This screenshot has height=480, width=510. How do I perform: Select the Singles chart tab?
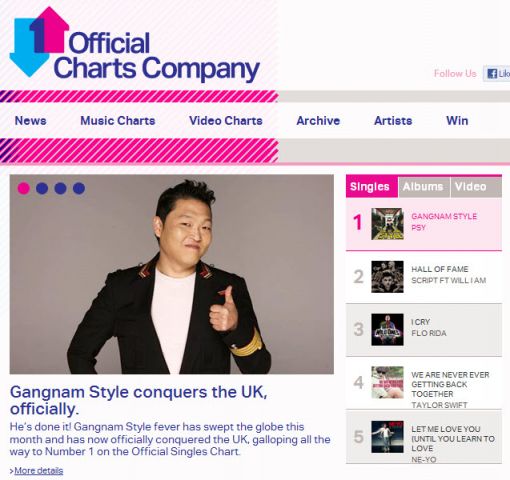pos(372,186)
